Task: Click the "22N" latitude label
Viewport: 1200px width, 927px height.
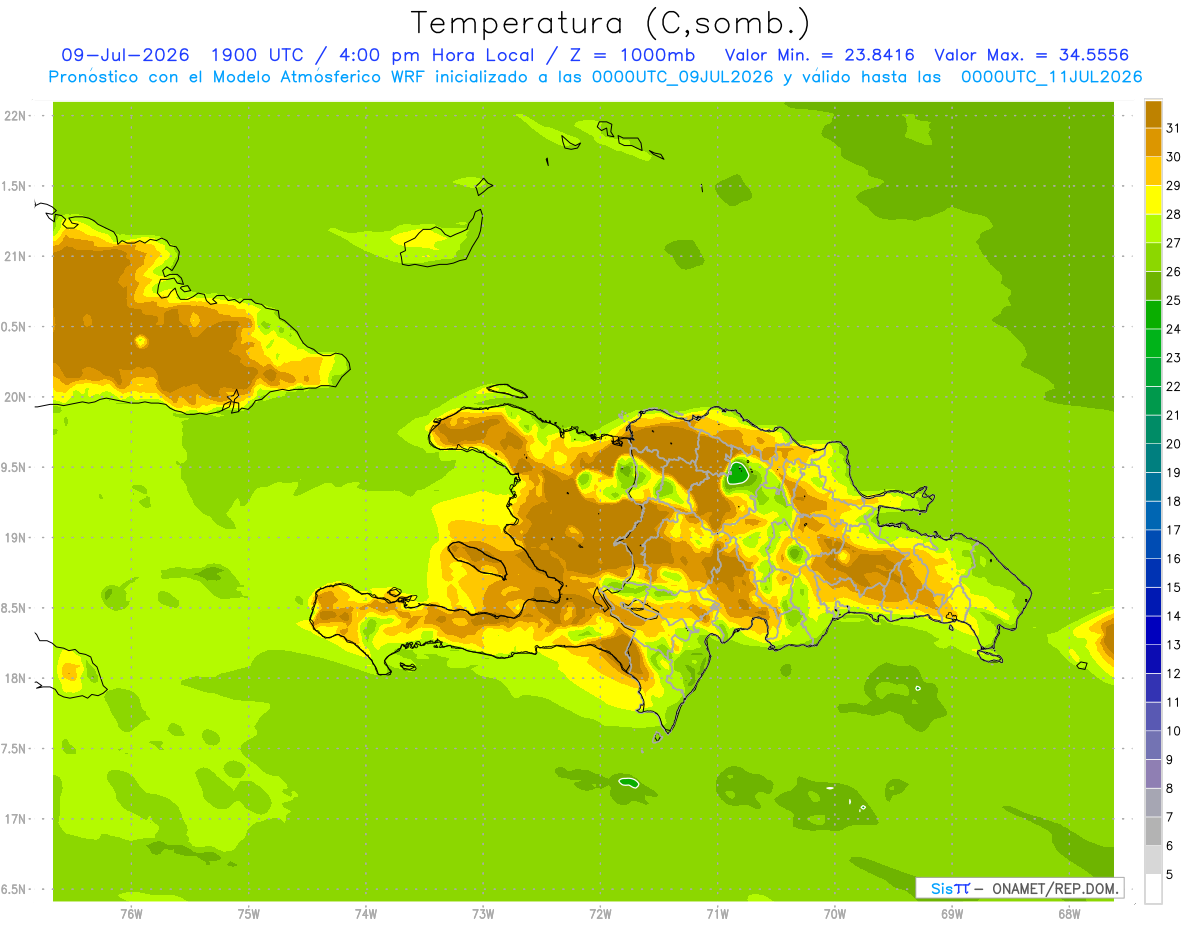Action: pyautogui.click(x=14, y=116)
